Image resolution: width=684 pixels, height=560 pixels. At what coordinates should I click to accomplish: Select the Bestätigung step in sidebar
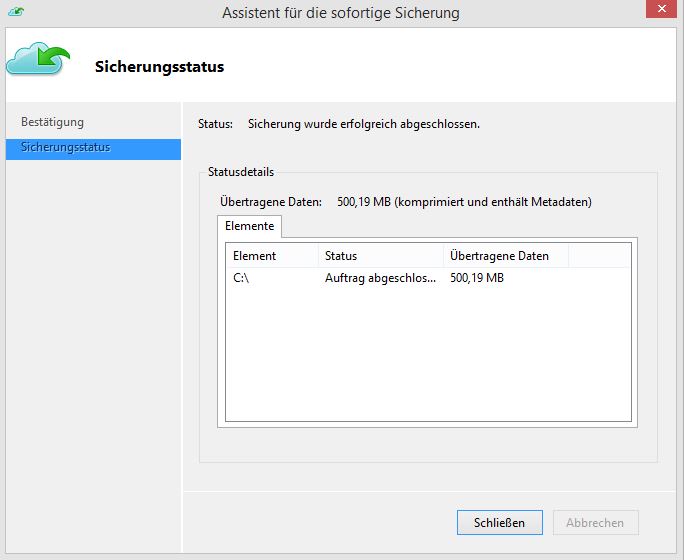(x=52, y=122)
